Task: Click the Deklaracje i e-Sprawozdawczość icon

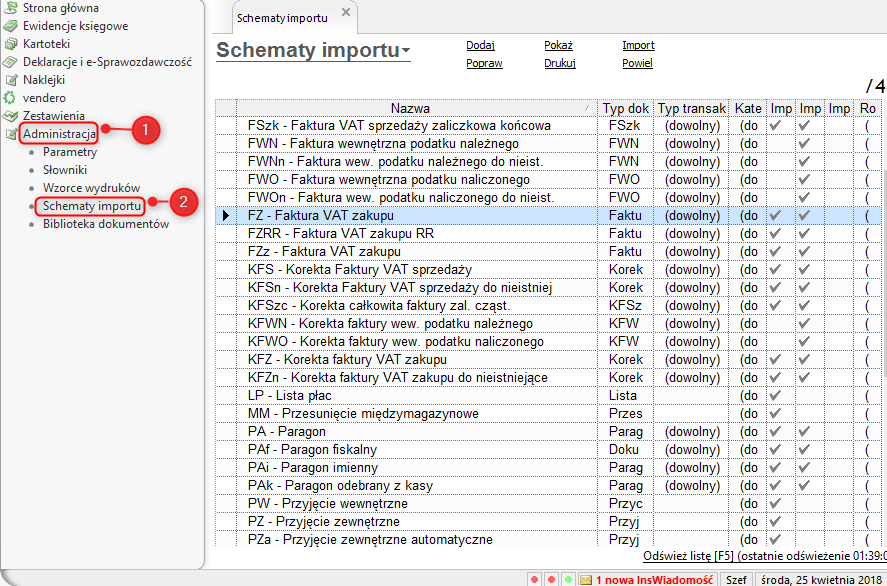Action: 11,62
